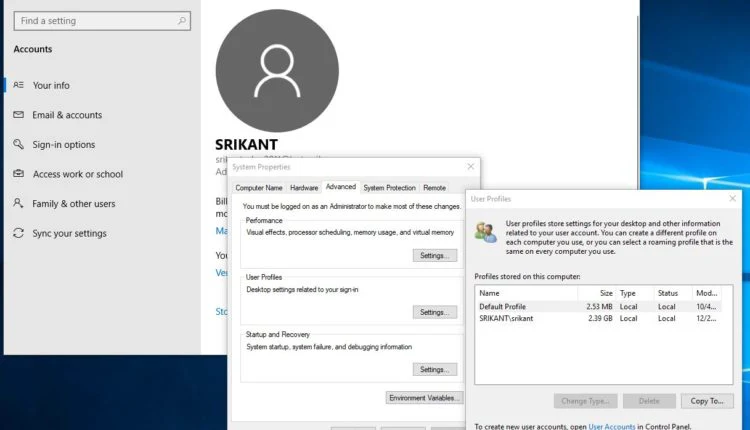Open Your info in Accounts sidebar
This screenshot has height=430, width=750.
(x=51, y=86)
